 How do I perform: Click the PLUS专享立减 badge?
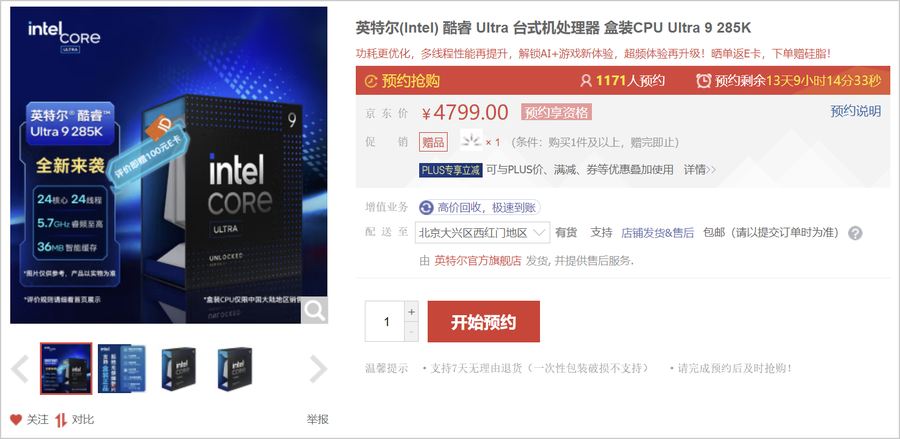click(x=451, y=170)
